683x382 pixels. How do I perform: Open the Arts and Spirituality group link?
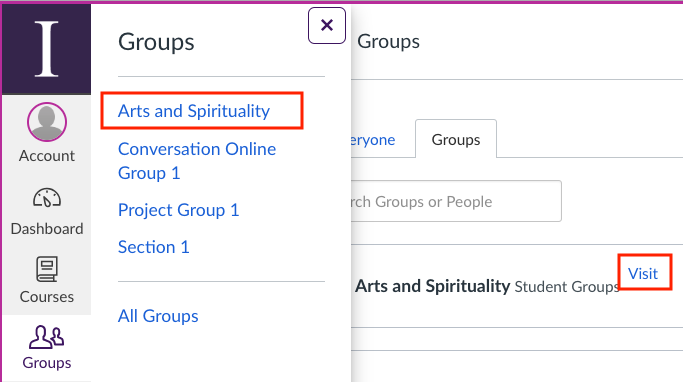(x=194, y=111)
